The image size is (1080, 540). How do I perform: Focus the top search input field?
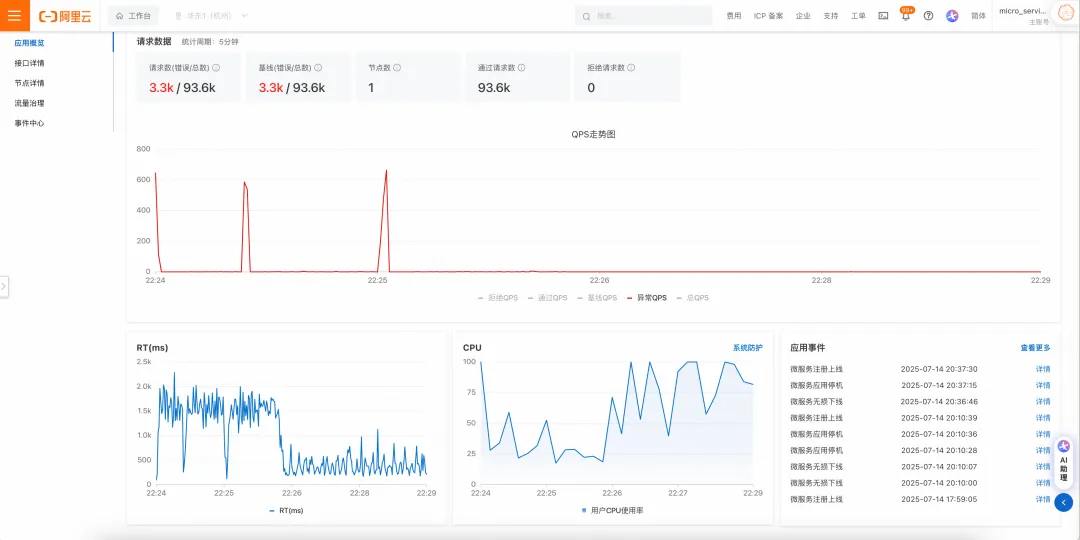point(643,16)
